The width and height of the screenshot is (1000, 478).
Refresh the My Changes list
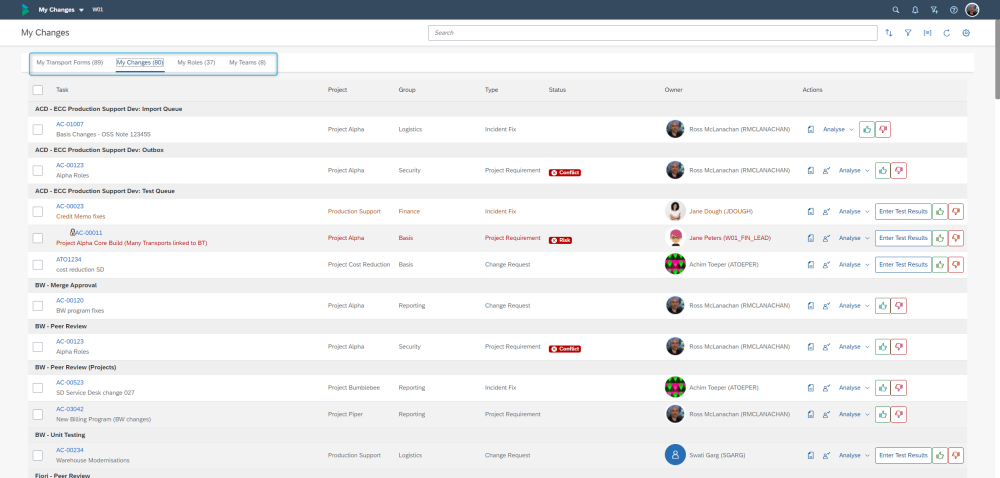946,33
